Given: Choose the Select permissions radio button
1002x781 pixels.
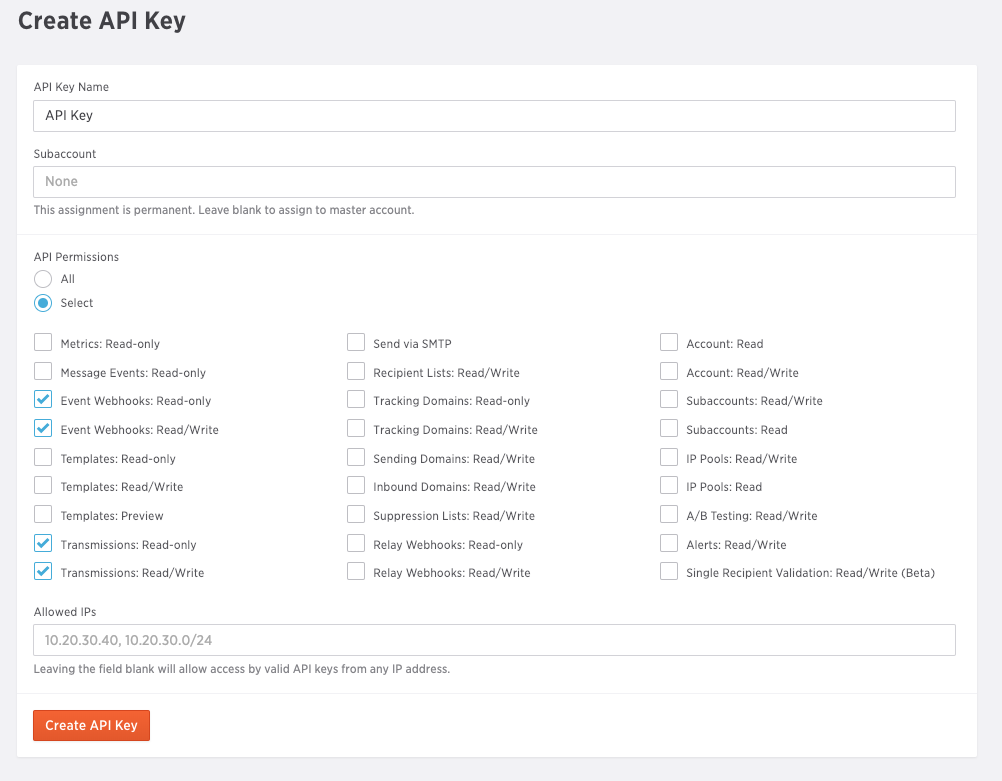Looking at the screenshot, I should [x=43, y=303].
